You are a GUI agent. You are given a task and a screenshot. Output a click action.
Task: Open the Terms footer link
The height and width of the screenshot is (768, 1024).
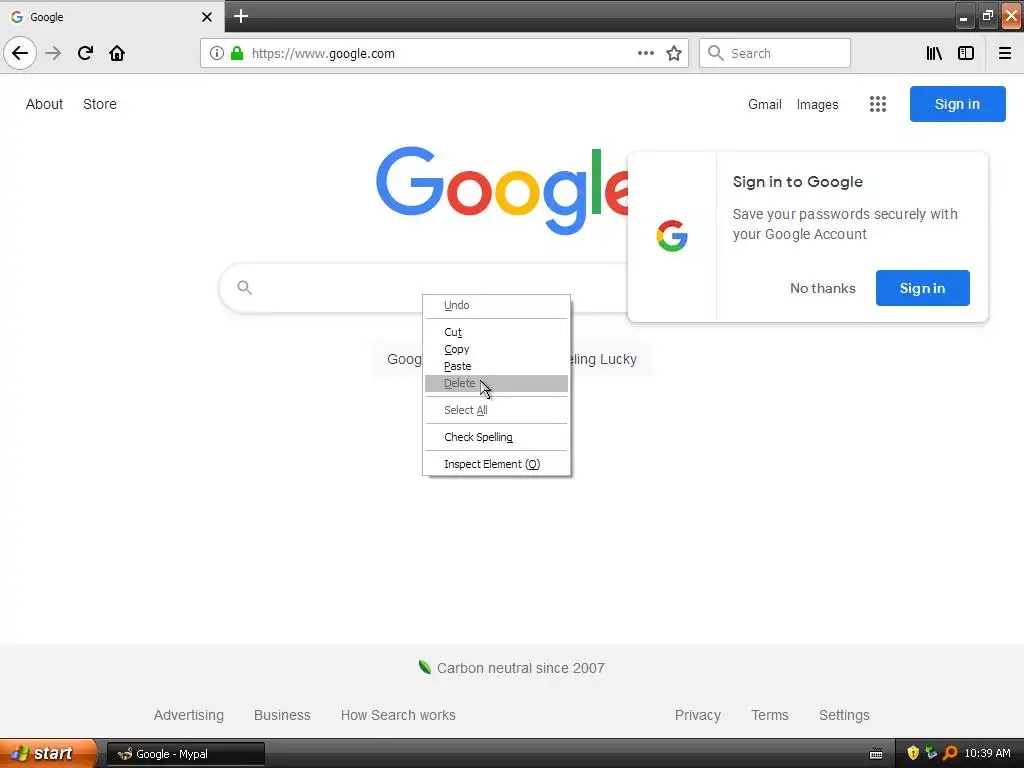point(770,715)
